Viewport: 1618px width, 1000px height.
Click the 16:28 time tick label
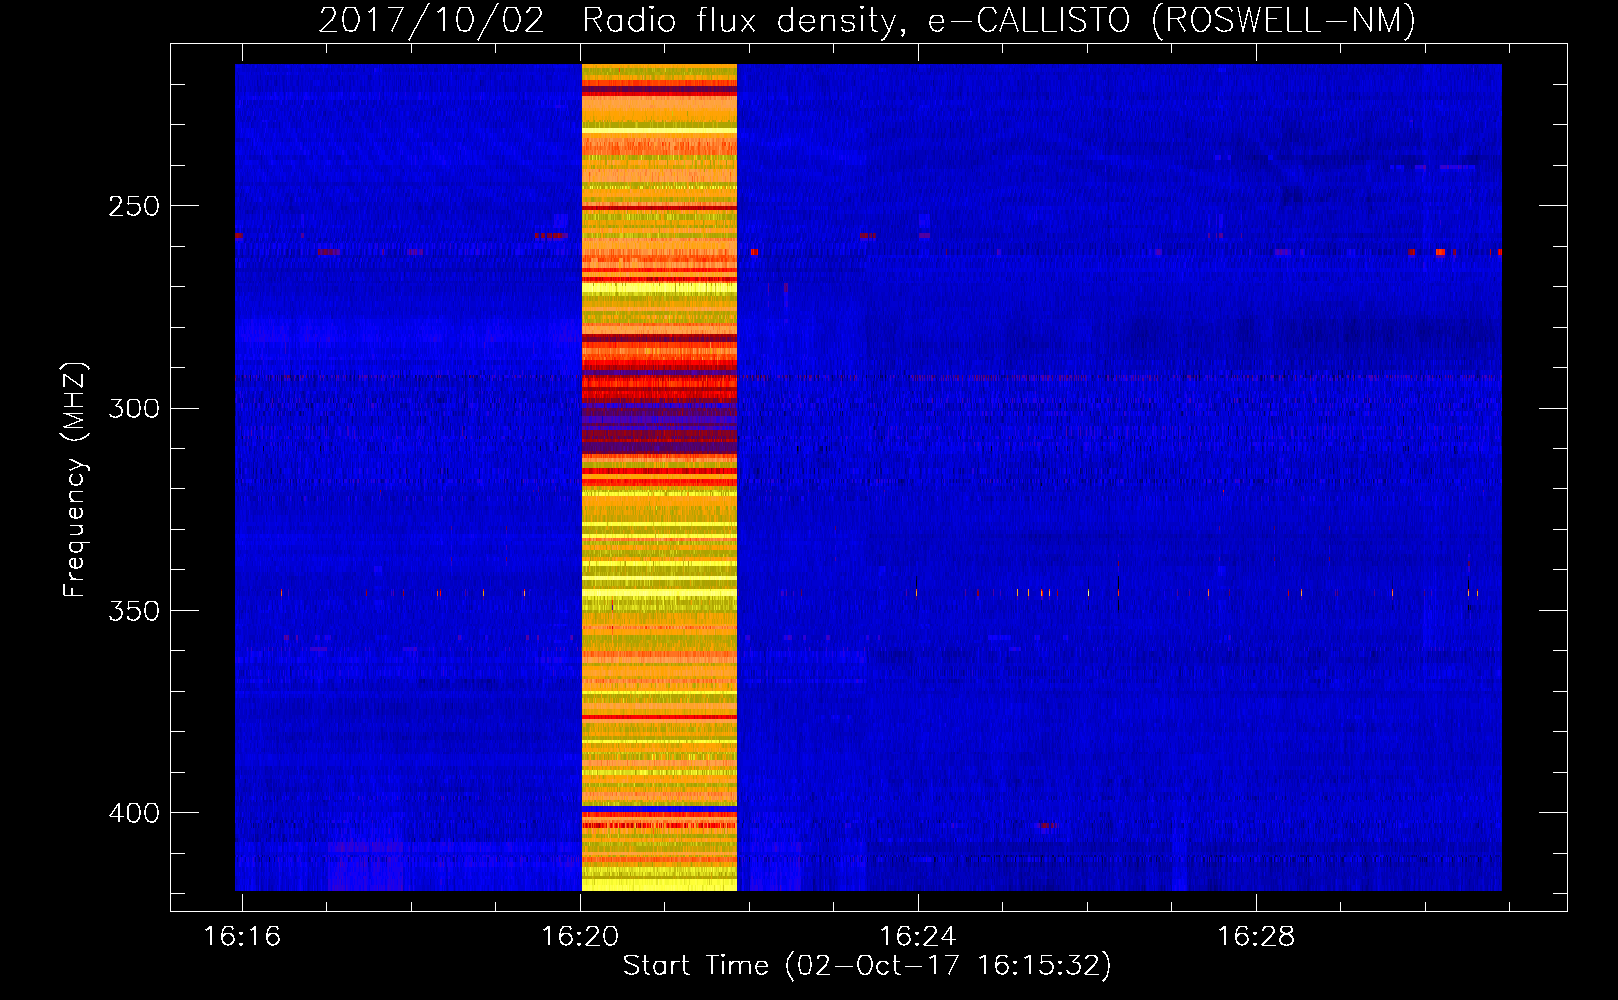[1255, 937]
